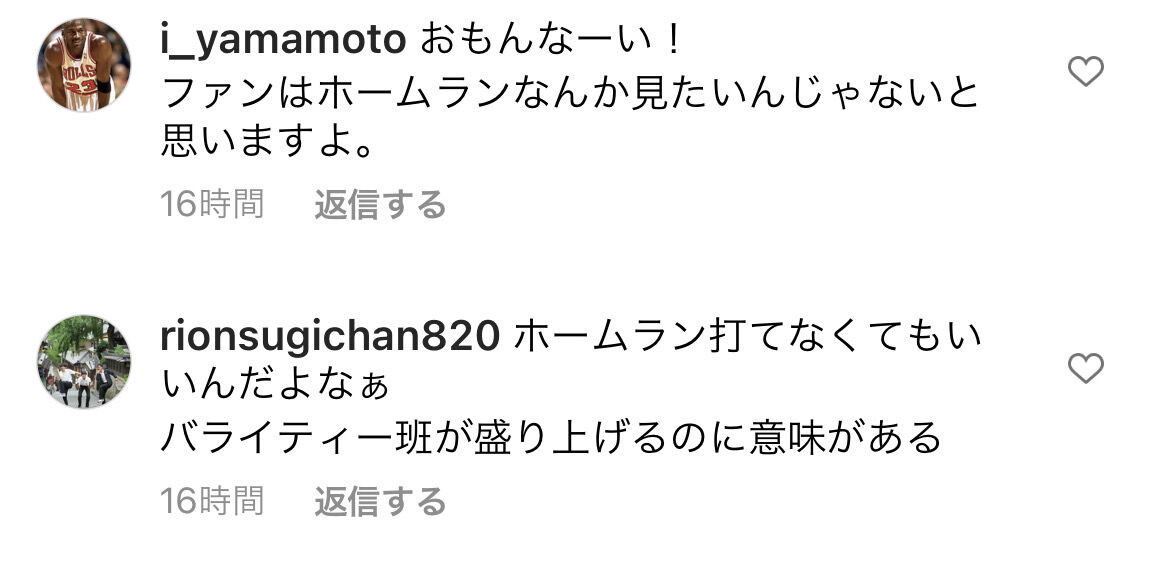Open i_yamamoto's profile picture
This screenshot has width=1170, height=561.
pyautogui.click(x=84, y=65)
